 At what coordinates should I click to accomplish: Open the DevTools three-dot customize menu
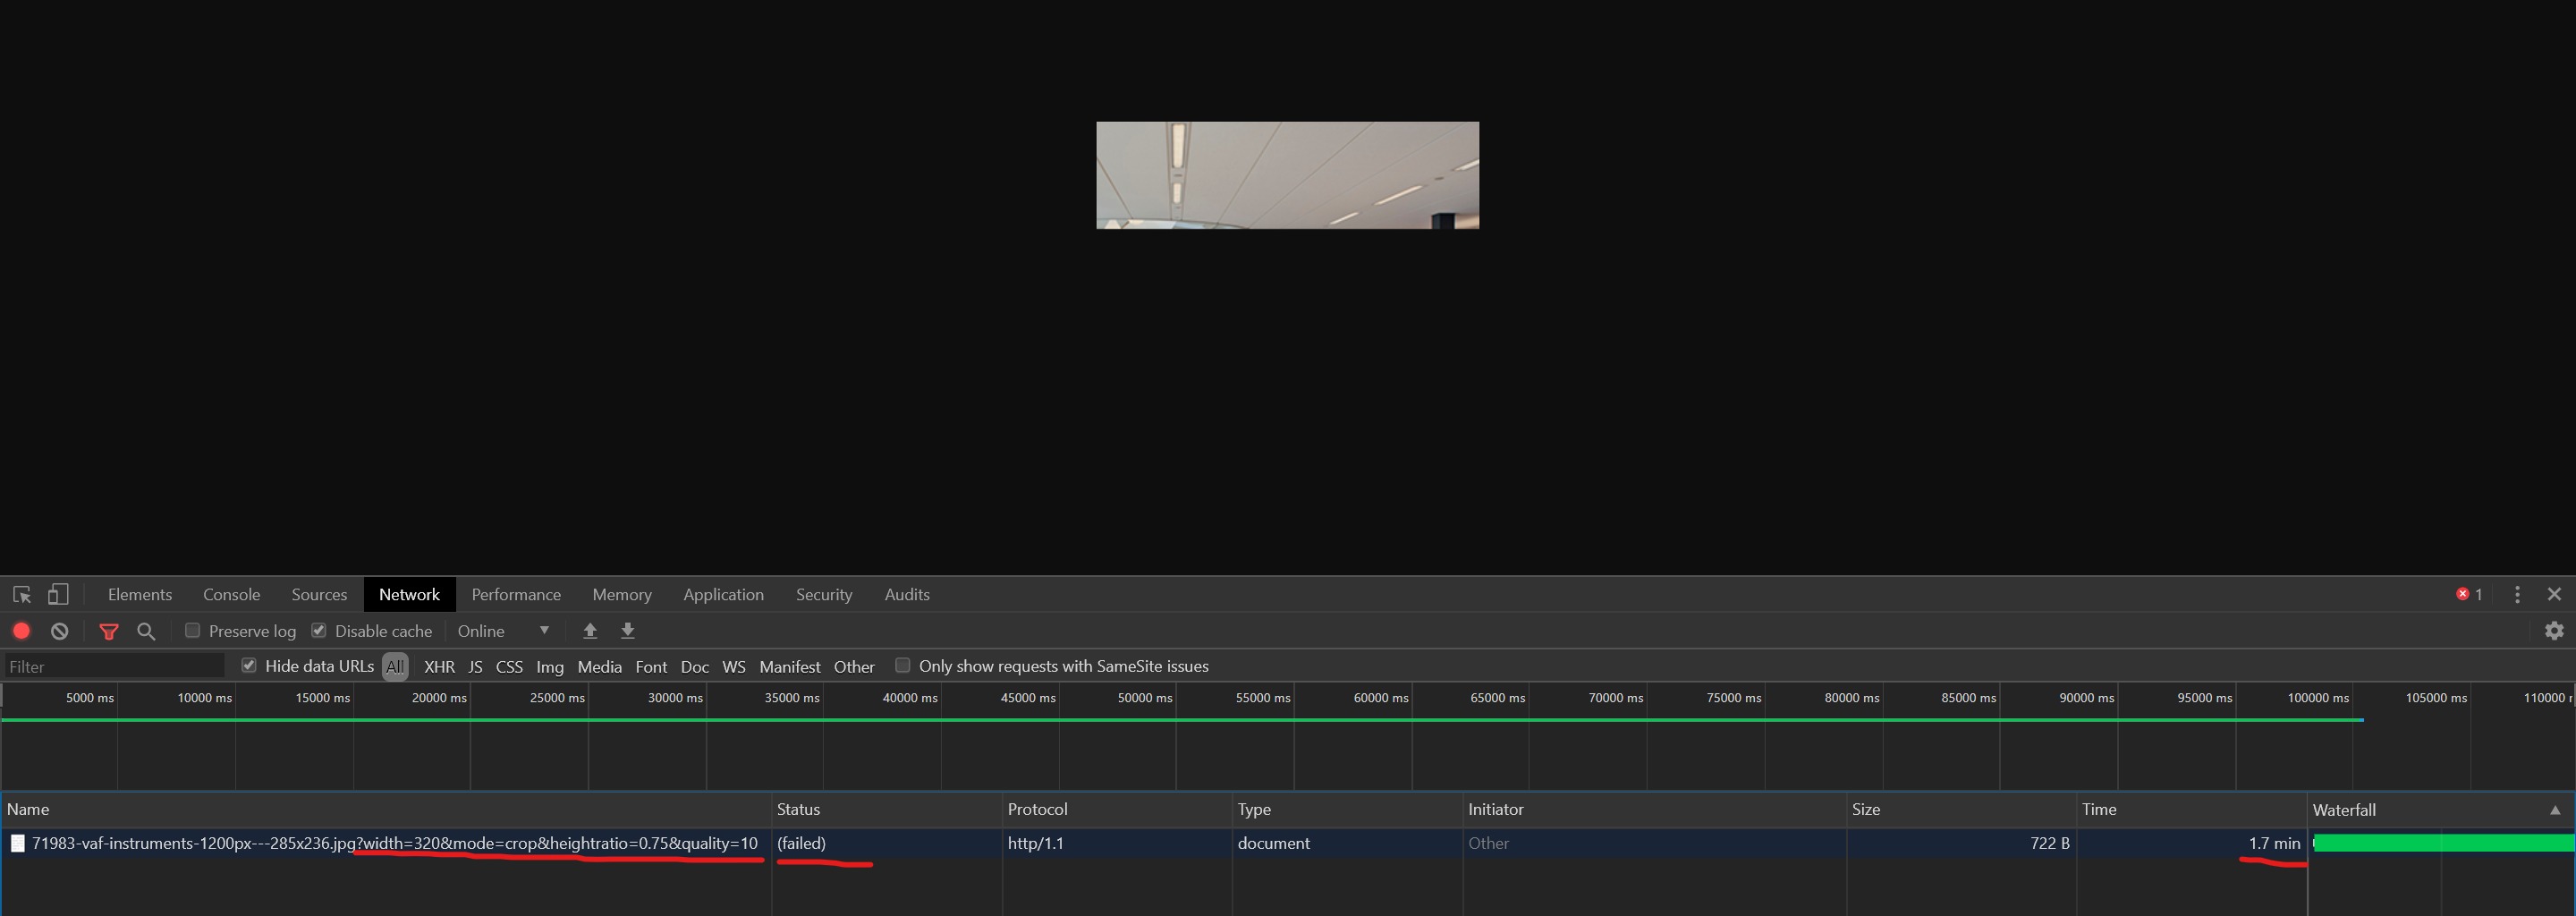click(x=2517, y=594)
